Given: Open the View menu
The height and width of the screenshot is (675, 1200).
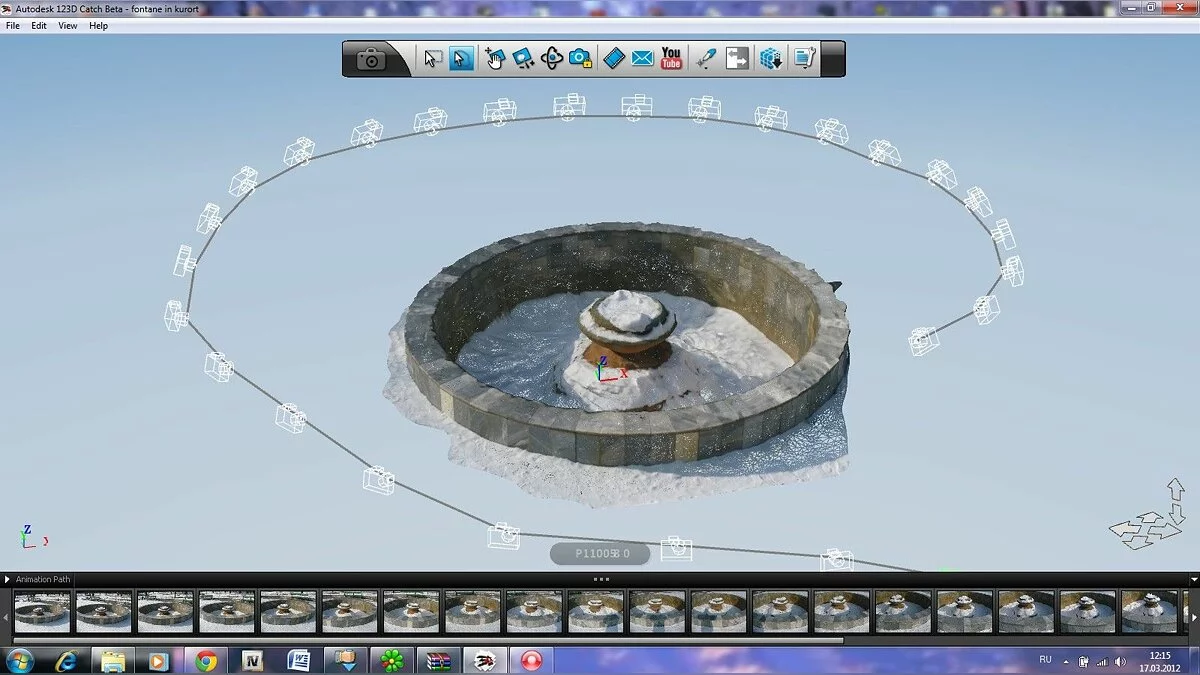Looking at the screenshot, I should (66, 25).
